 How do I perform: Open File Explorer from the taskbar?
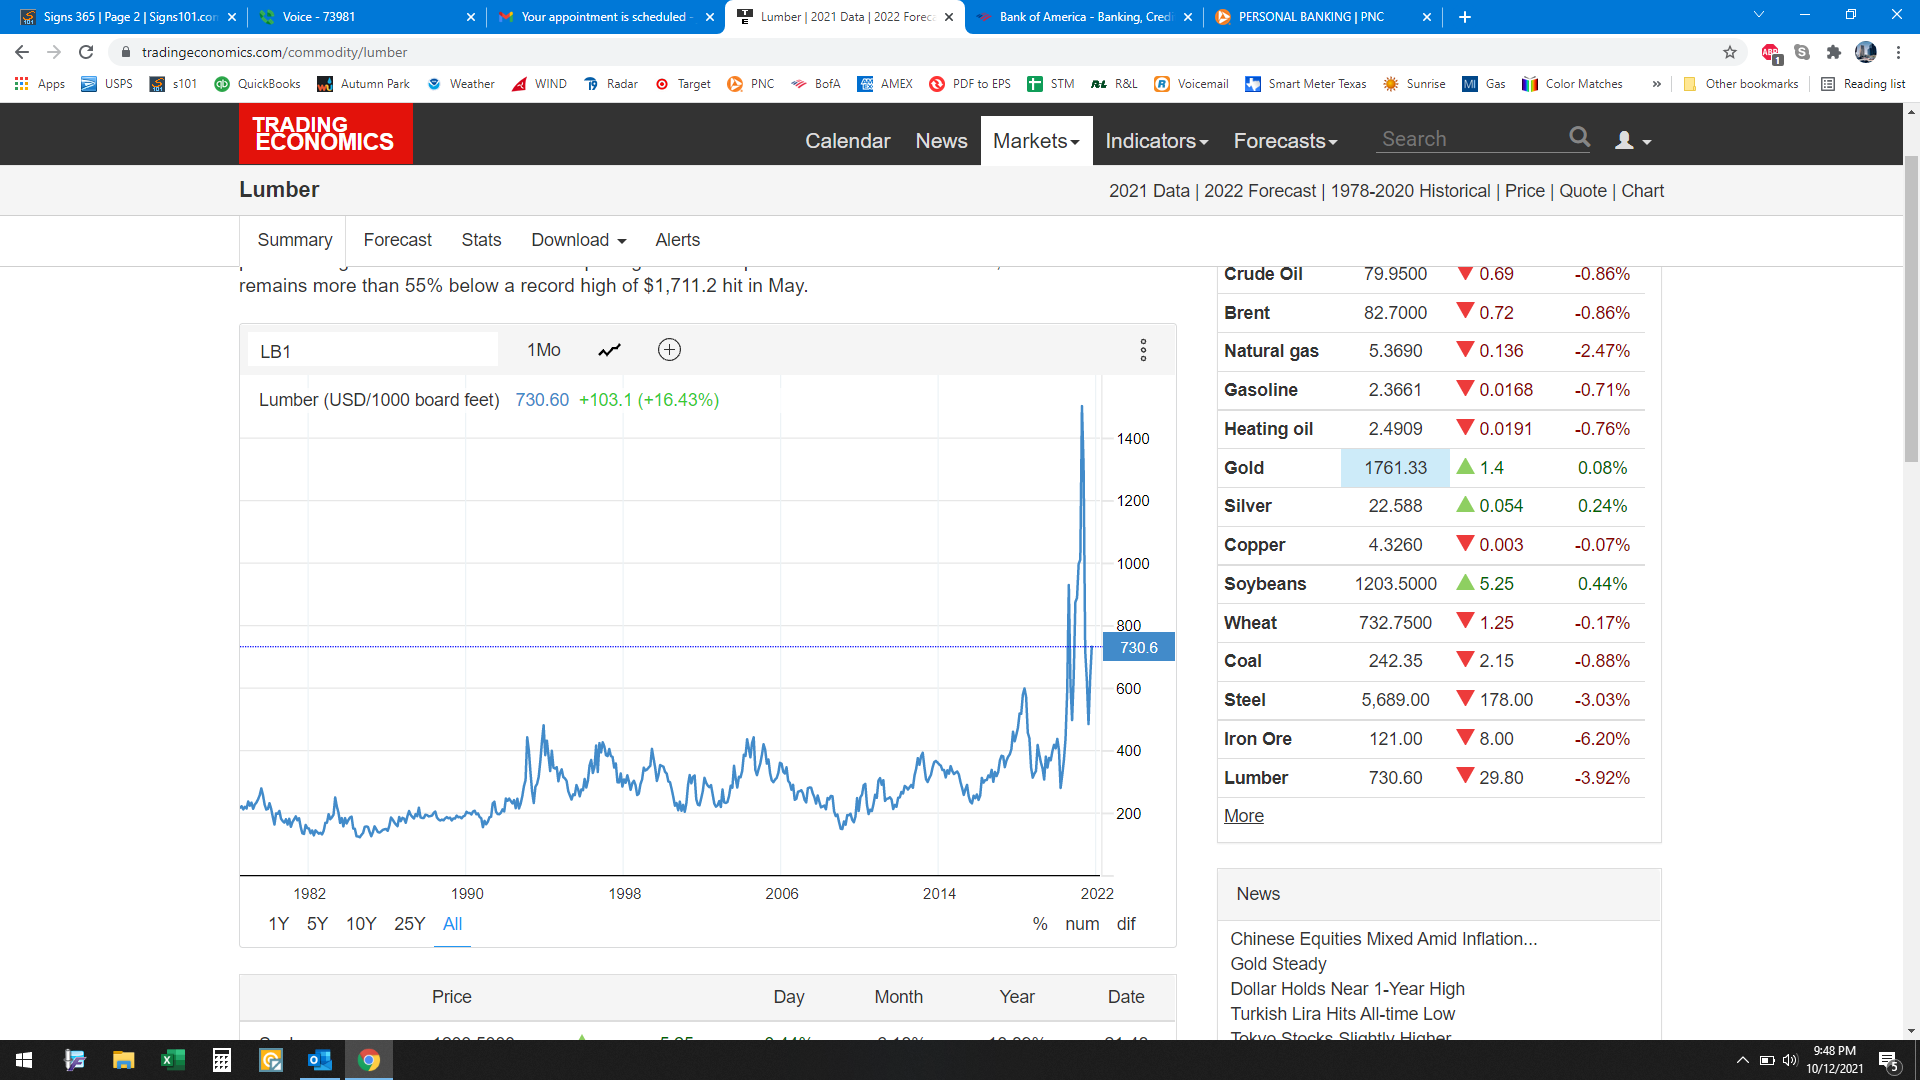pos(123,1060)
